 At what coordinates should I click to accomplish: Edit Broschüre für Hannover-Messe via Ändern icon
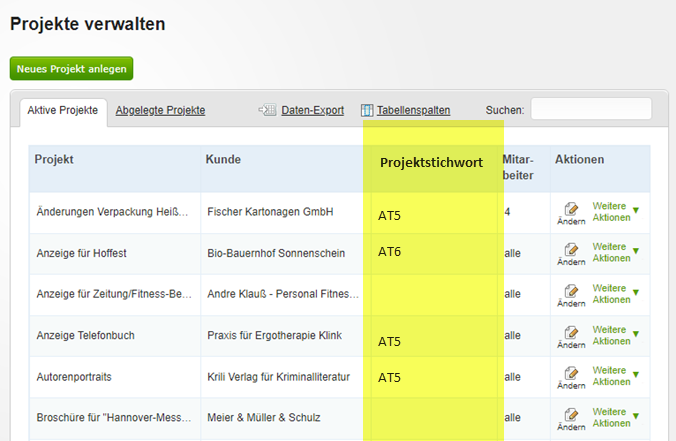pyautogui.click(x=571, y=419)
